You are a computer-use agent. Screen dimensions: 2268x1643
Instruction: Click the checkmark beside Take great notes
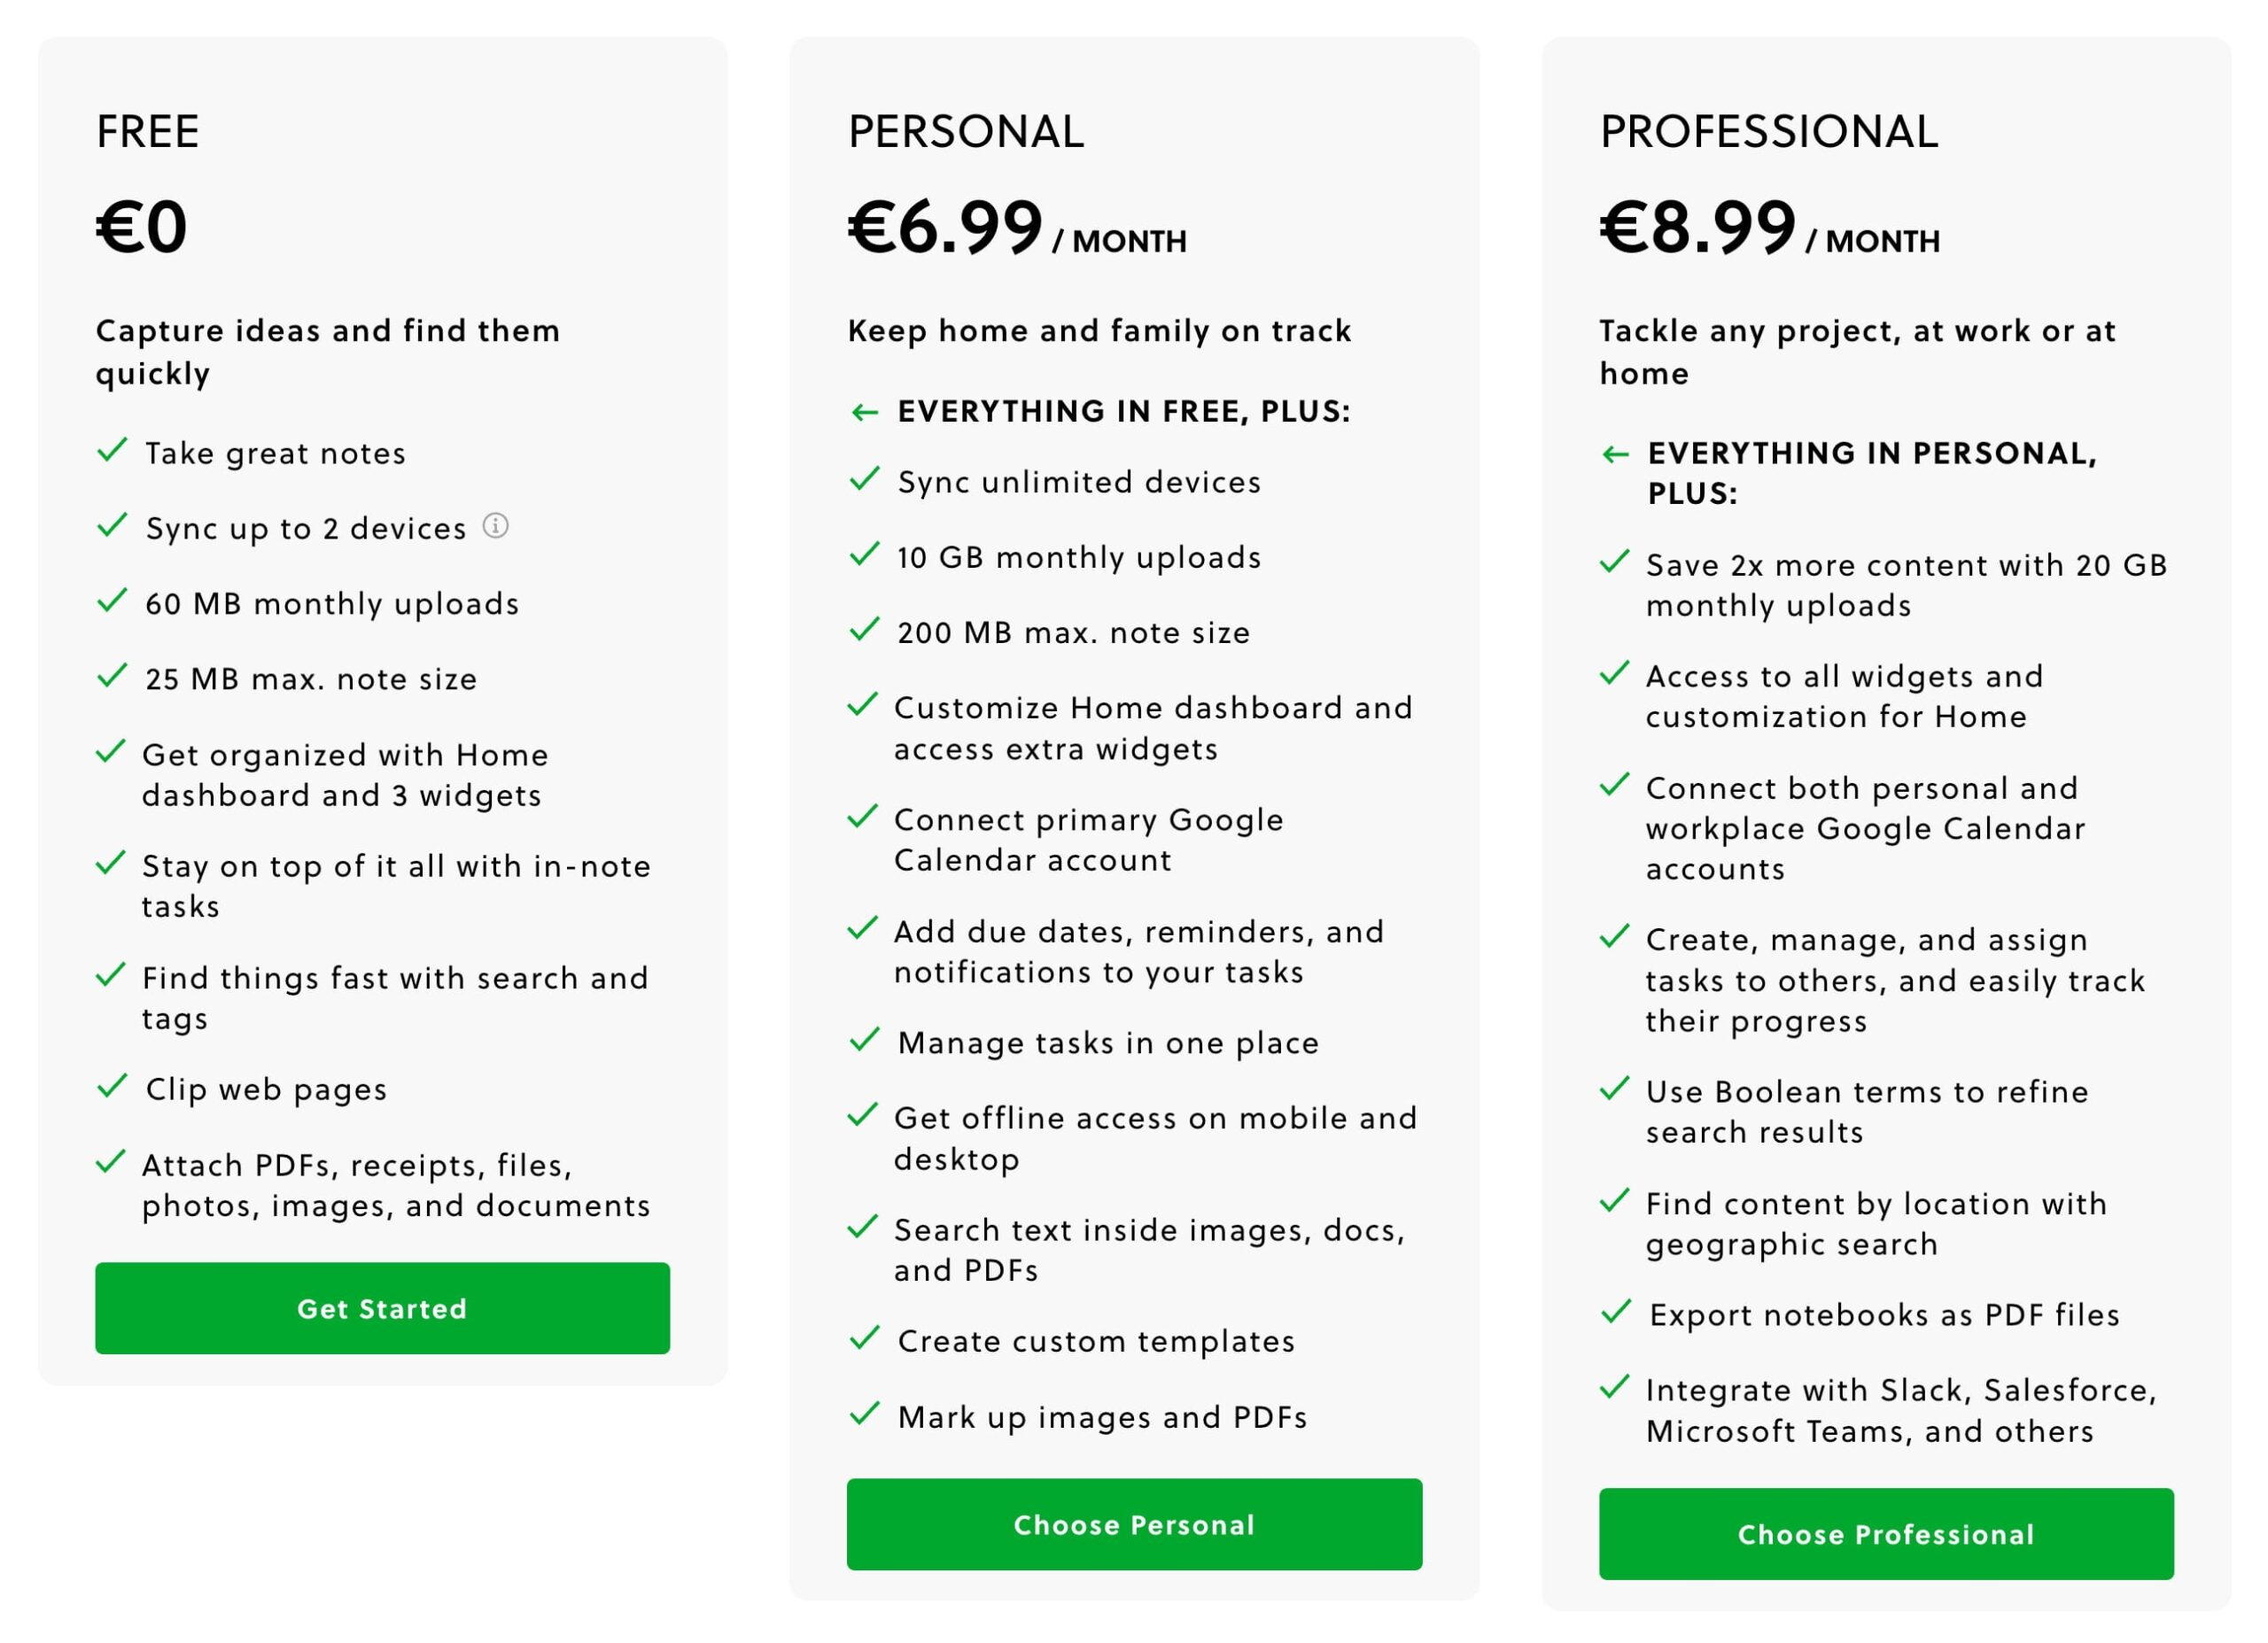(x=111, y=449)
